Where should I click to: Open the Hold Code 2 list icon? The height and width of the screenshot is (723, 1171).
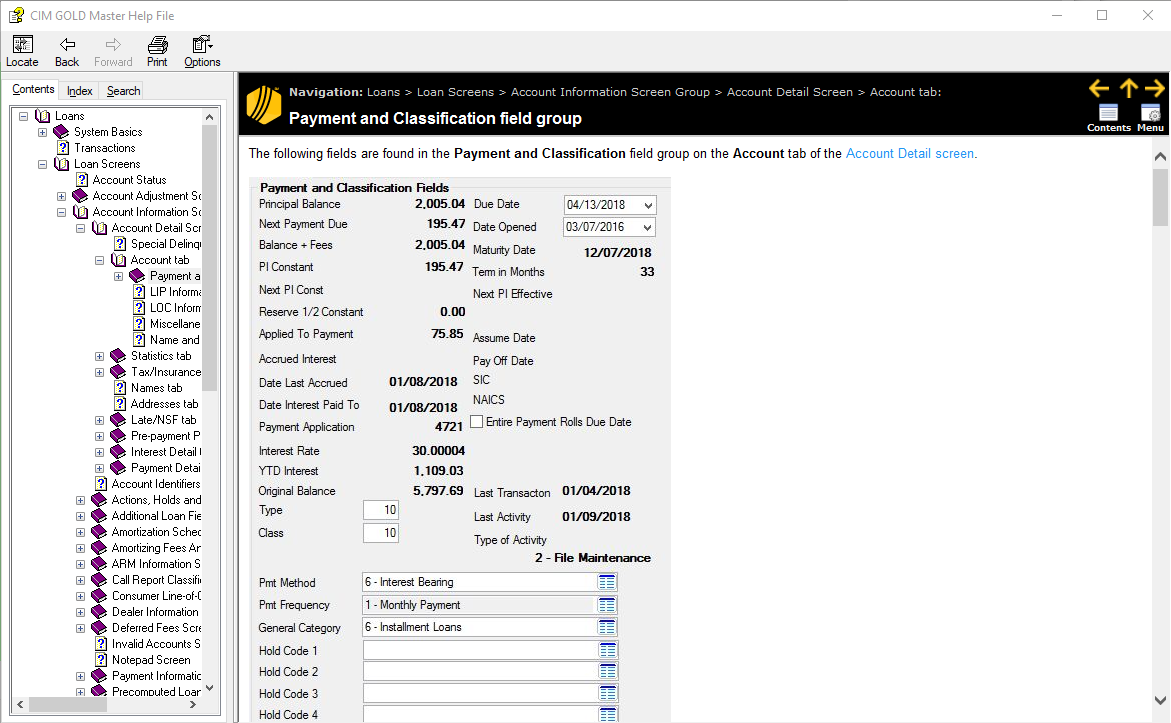click(x=607, y=671)
